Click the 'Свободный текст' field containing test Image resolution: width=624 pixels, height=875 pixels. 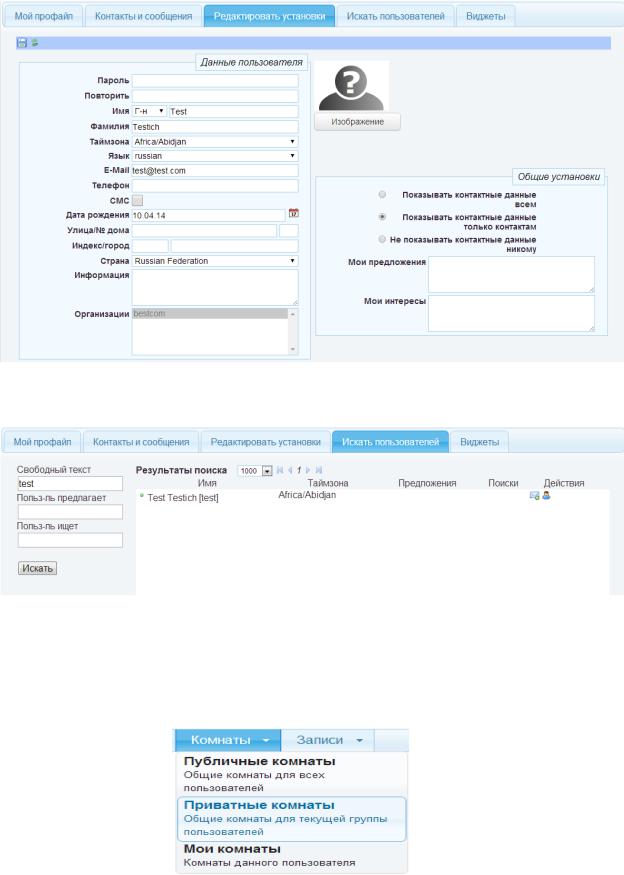click(x=70, y=483)
